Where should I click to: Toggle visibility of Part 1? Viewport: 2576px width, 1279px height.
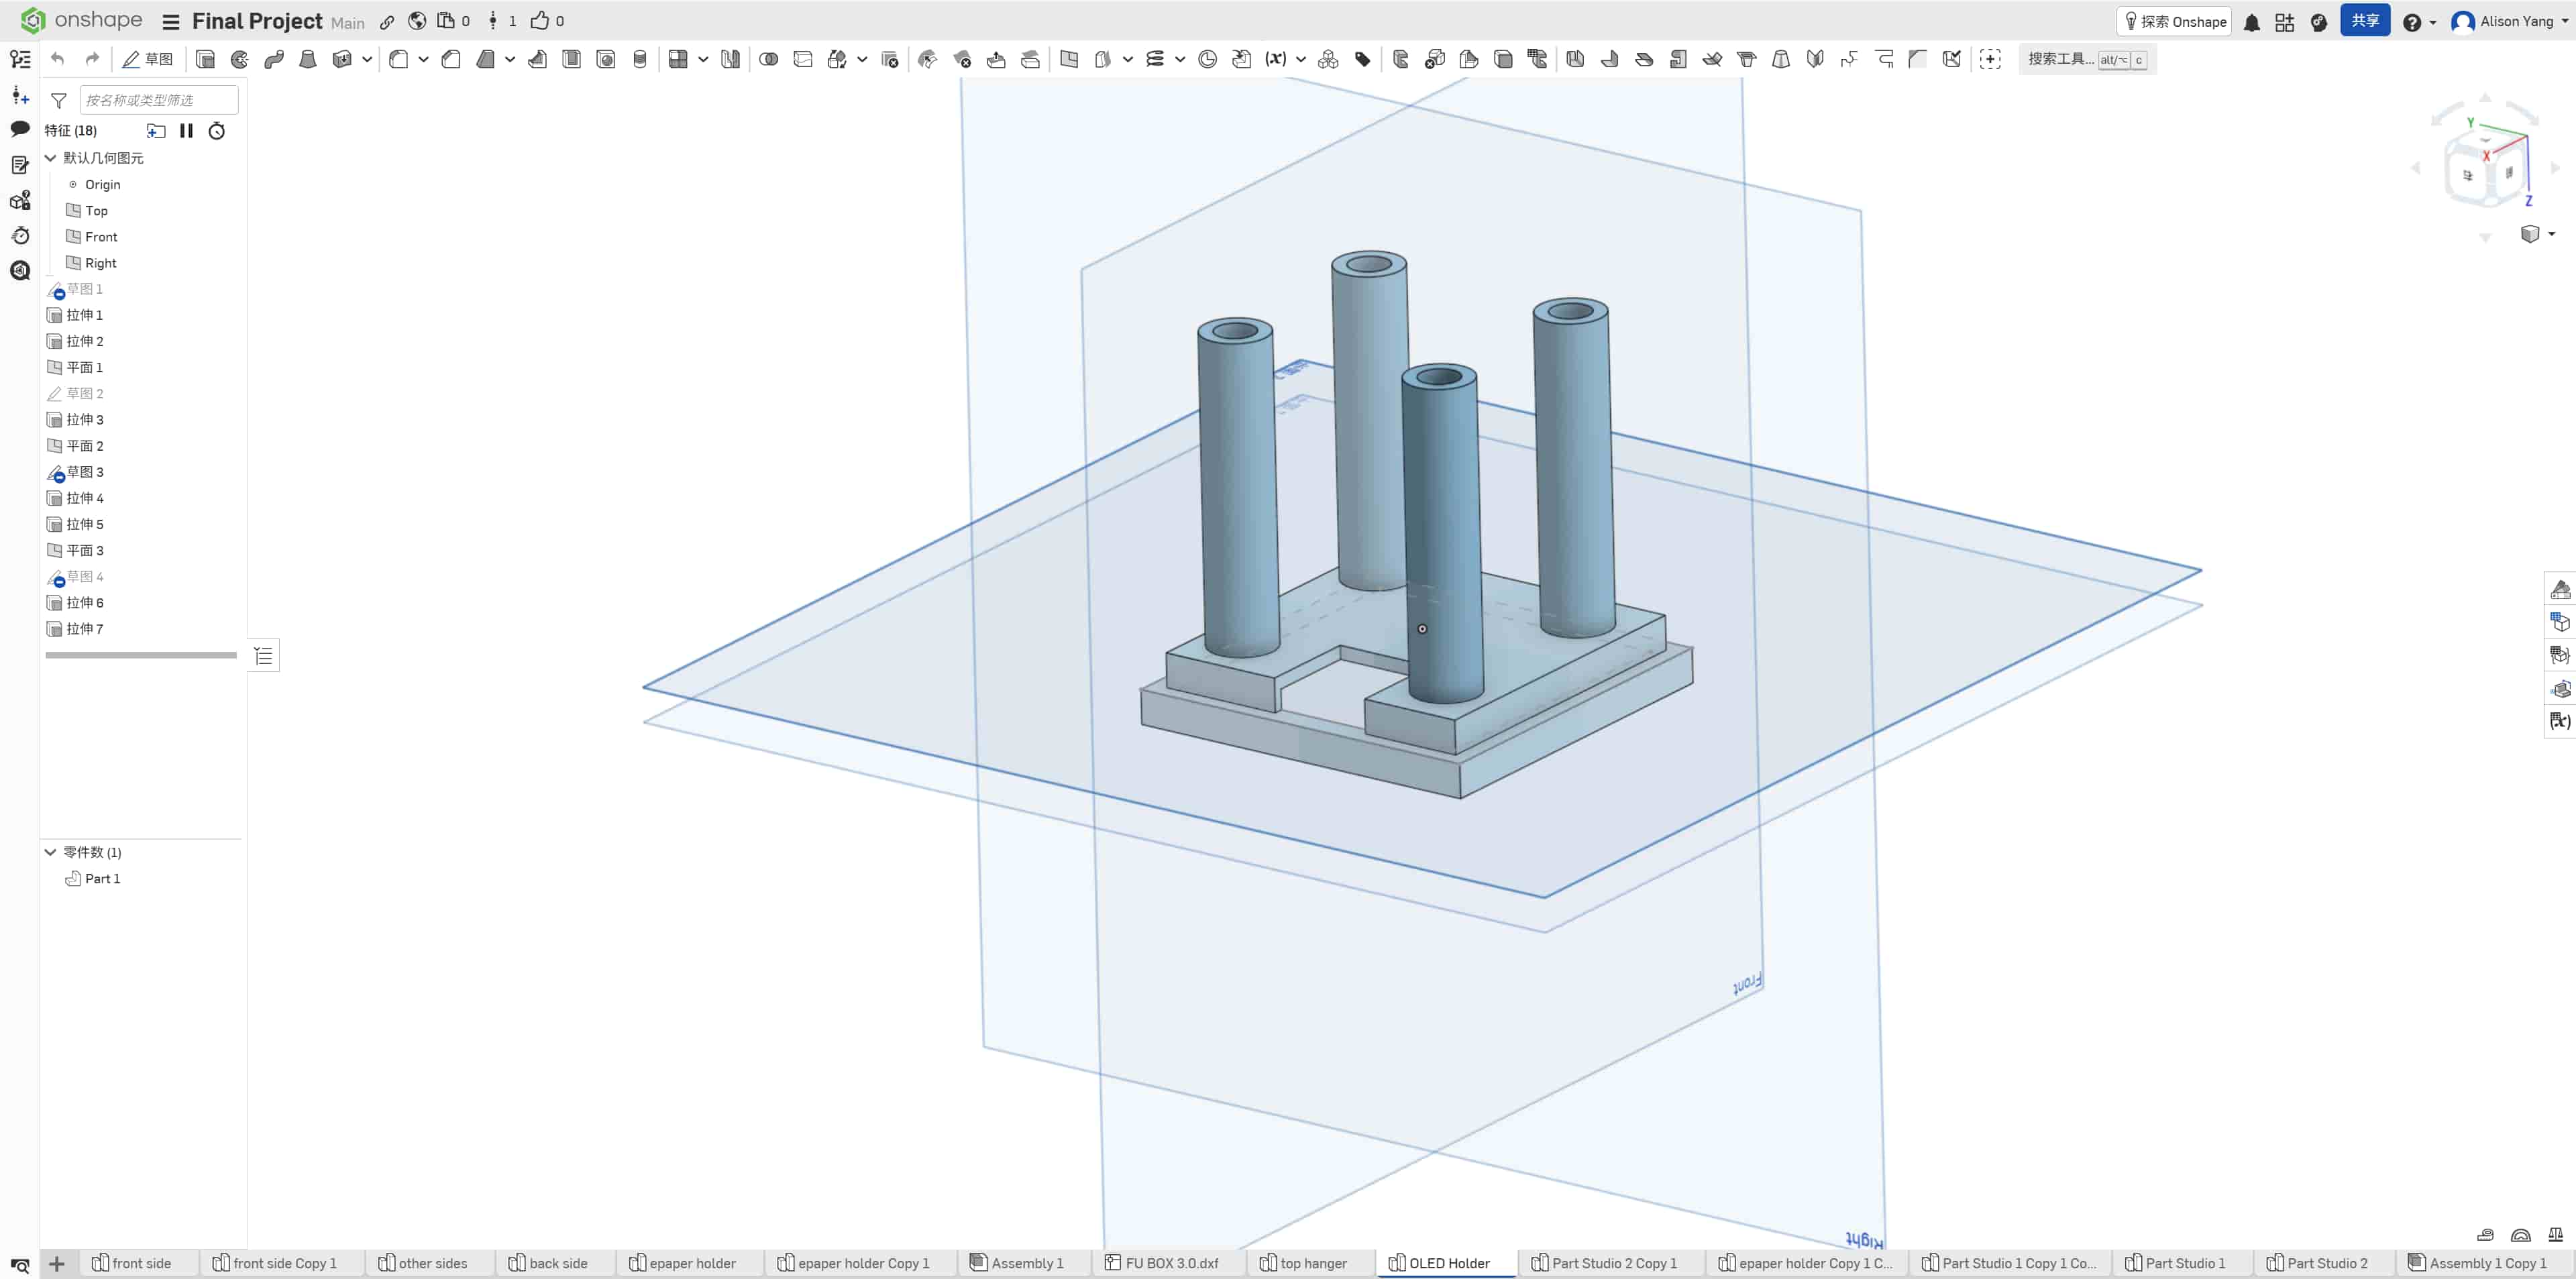[x=73, y=878]
